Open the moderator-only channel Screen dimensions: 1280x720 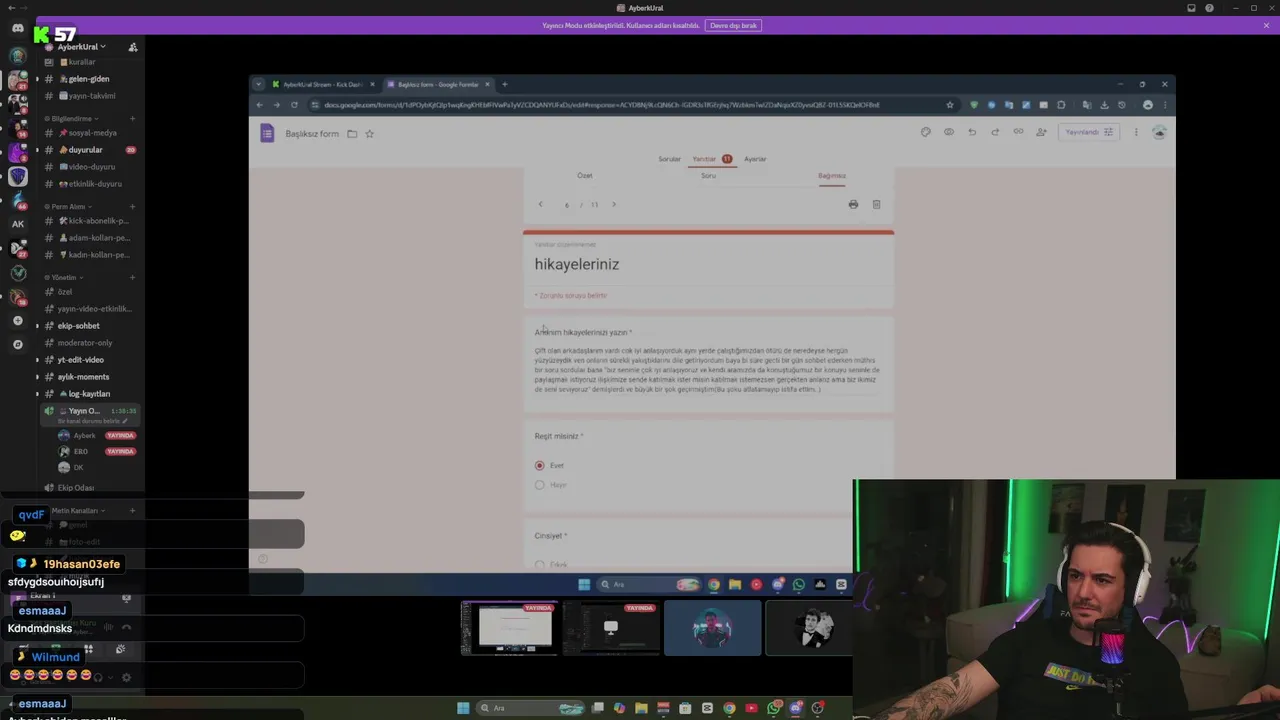coord(84,343)
